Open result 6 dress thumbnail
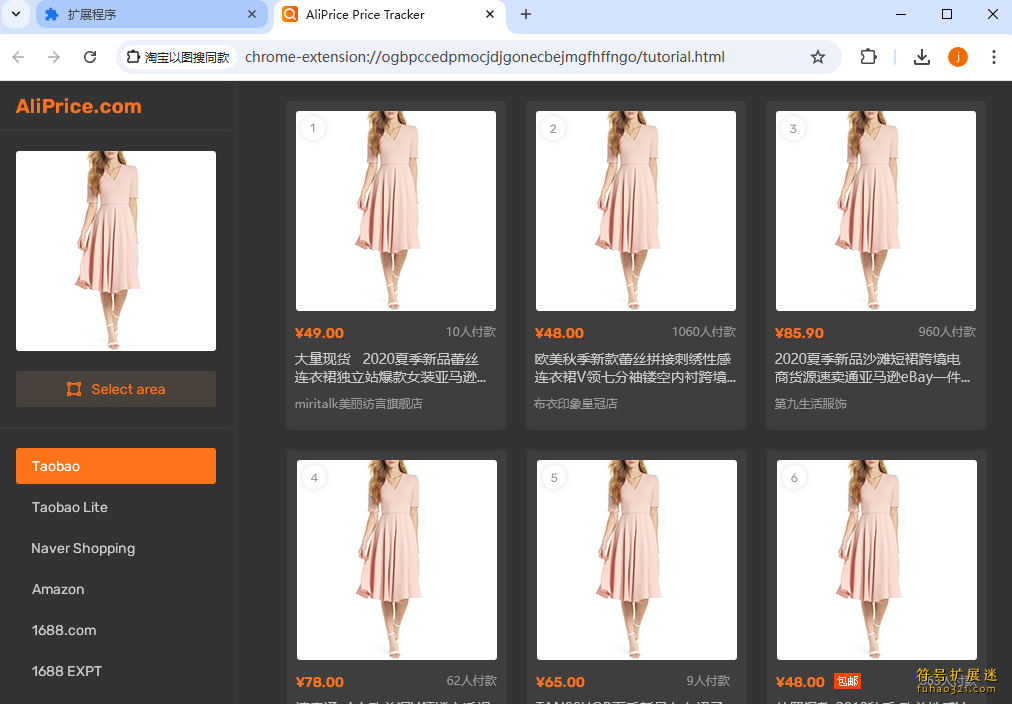The width and height of the screenshot is (1012, 704). [877, 560]
